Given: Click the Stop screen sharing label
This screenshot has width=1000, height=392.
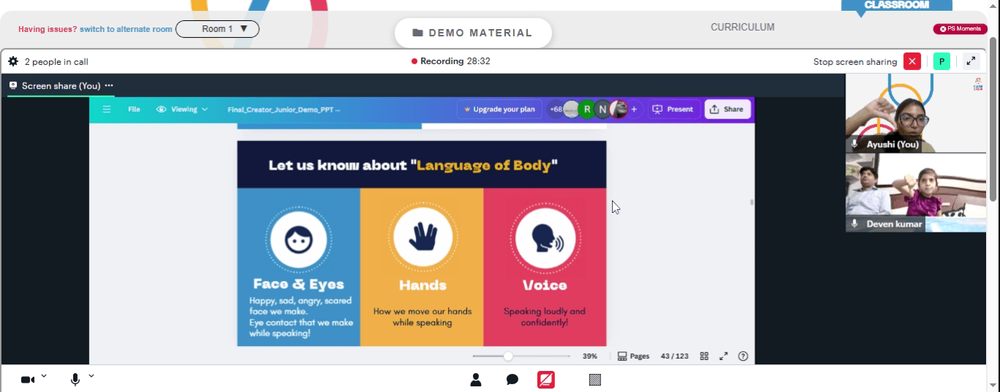Looking at the screenshot, I should tap(855, 62).
